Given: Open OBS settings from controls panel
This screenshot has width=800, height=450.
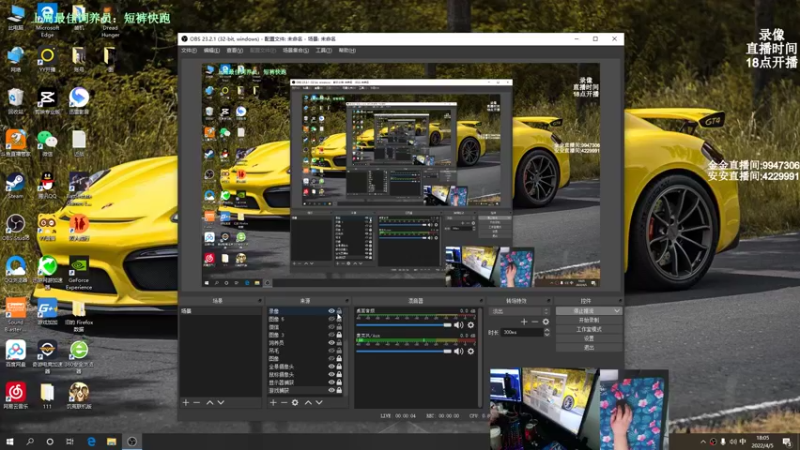Looking at the screenshot, I should pos(588,338).
